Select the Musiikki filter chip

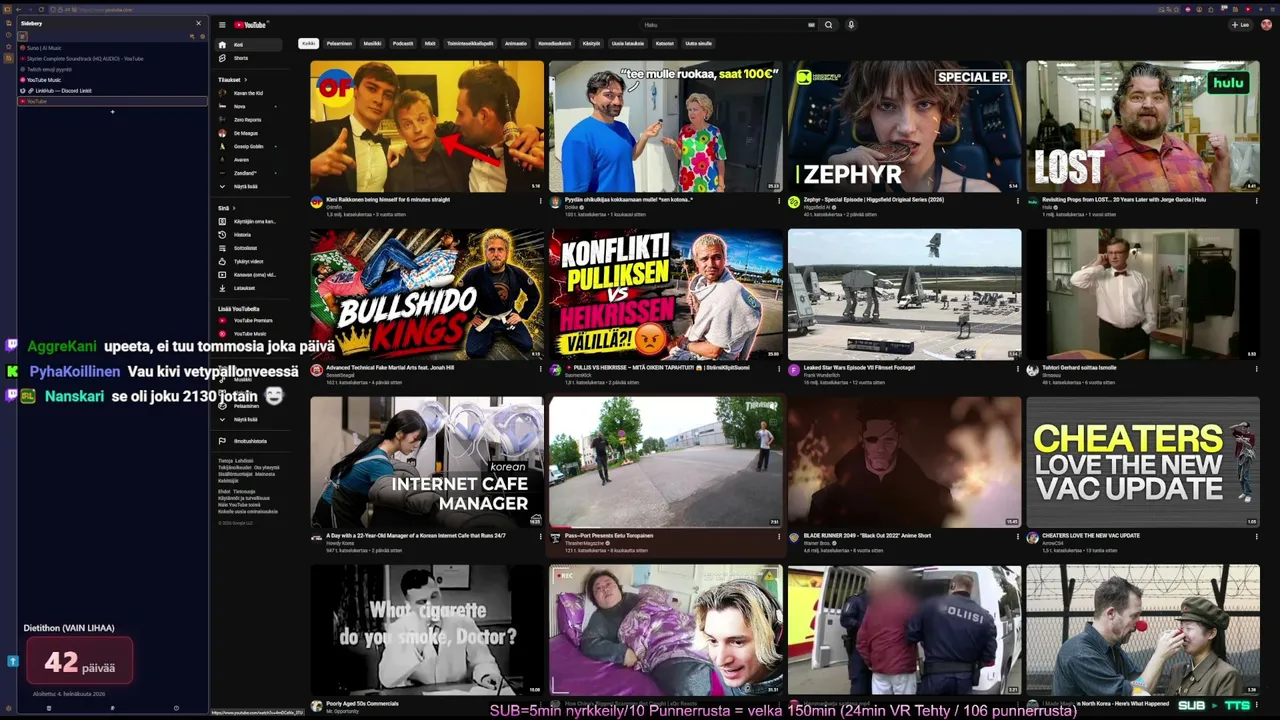click(x=372, y=44)
